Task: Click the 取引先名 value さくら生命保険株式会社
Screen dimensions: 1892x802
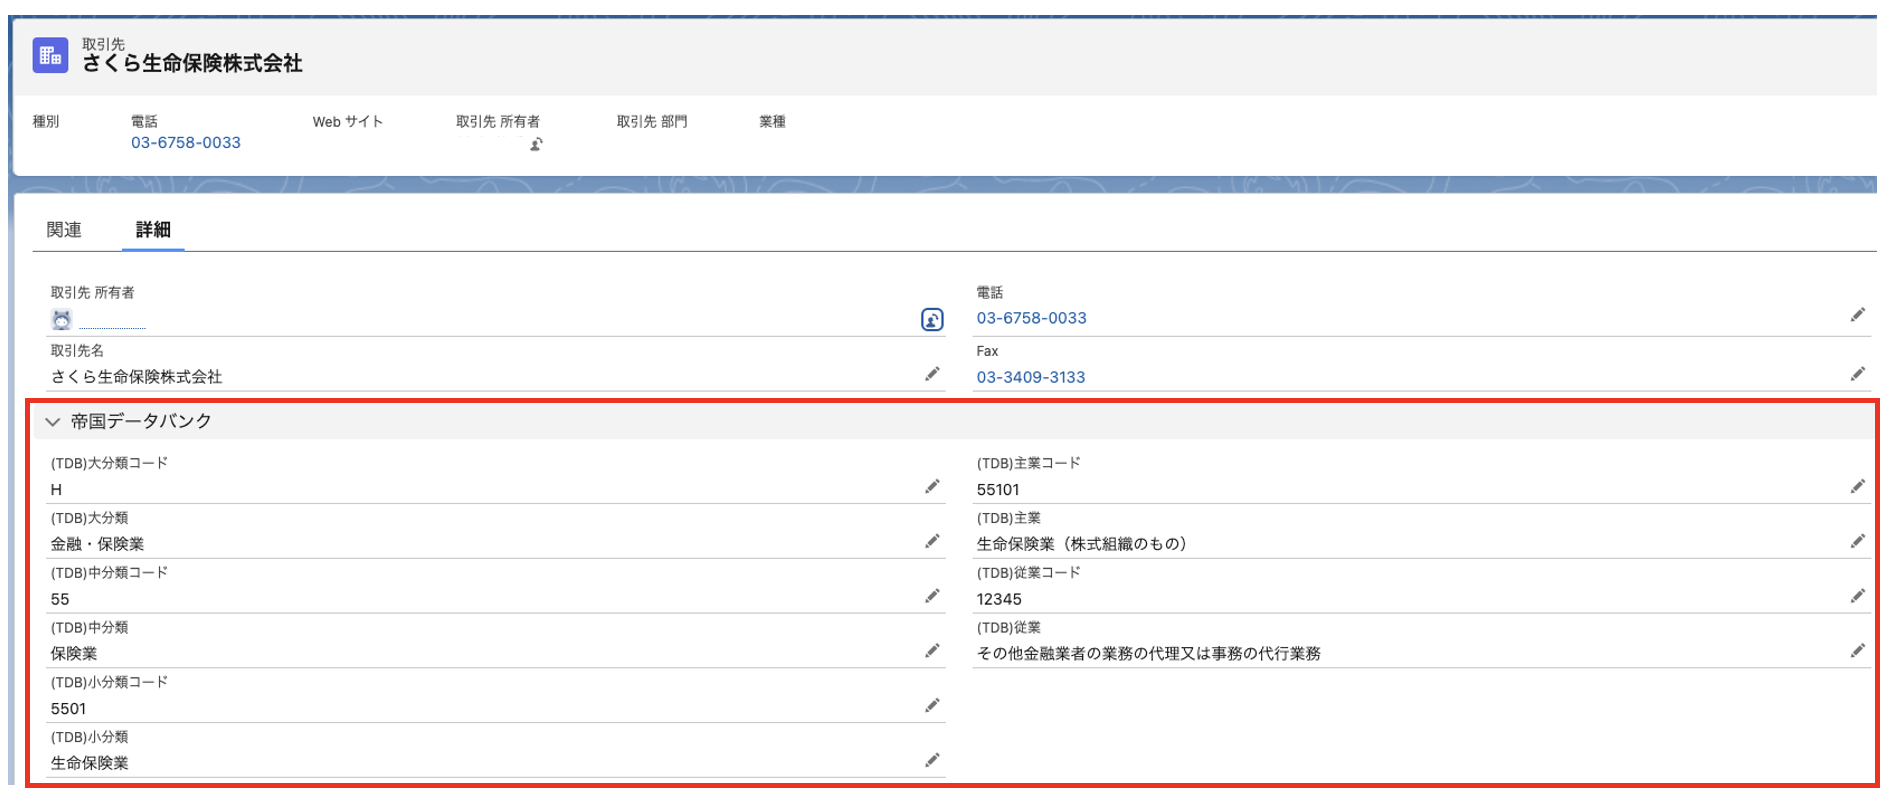Action: [x=137, y=377]
